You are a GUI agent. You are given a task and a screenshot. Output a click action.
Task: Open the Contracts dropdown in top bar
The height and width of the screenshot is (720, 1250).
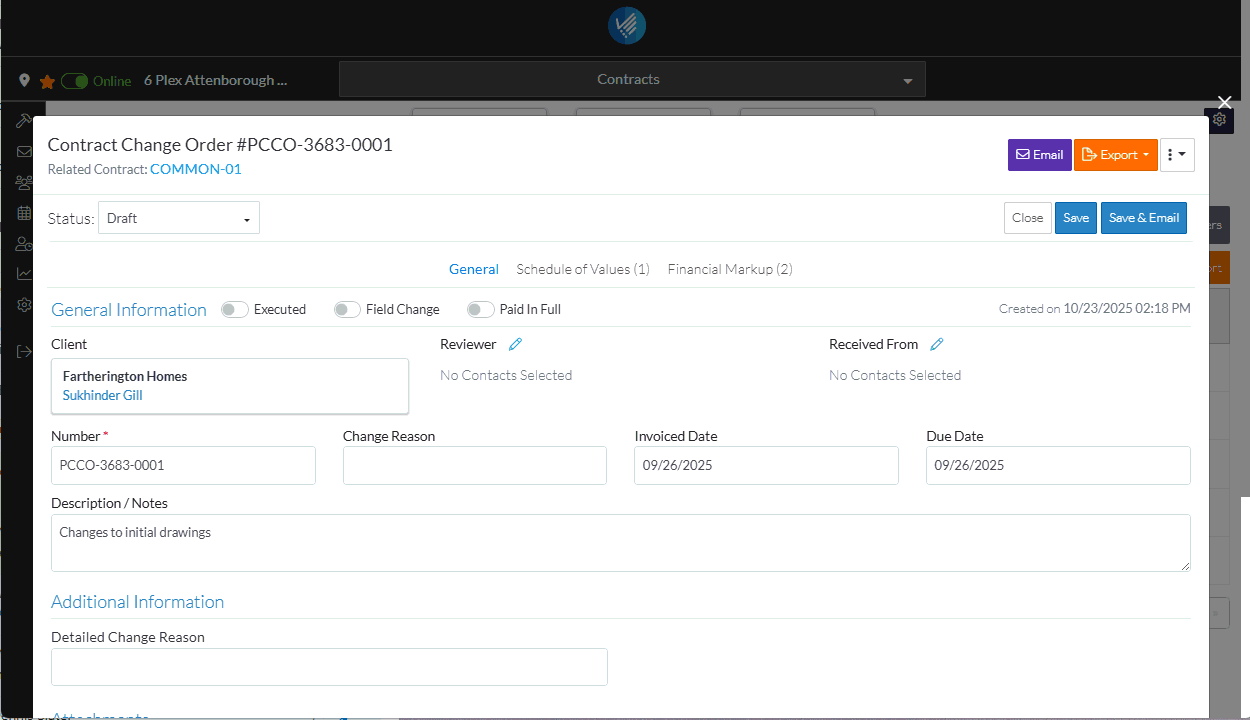pos(632,79)
